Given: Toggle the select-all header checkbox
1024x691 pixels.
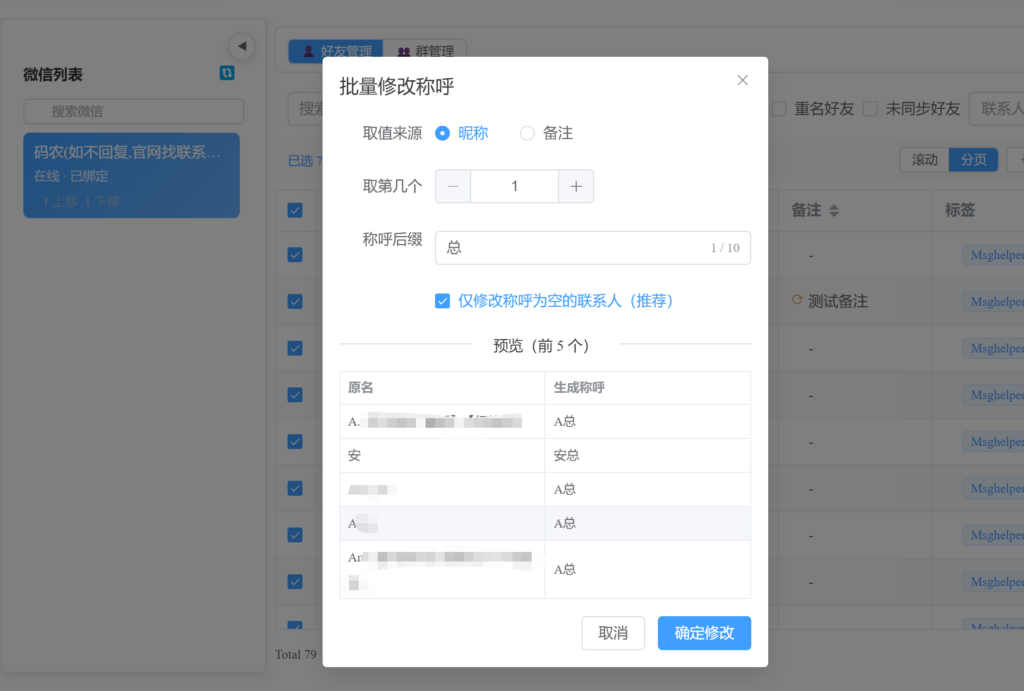Looking at the screenshot, I should click(295, 210).
